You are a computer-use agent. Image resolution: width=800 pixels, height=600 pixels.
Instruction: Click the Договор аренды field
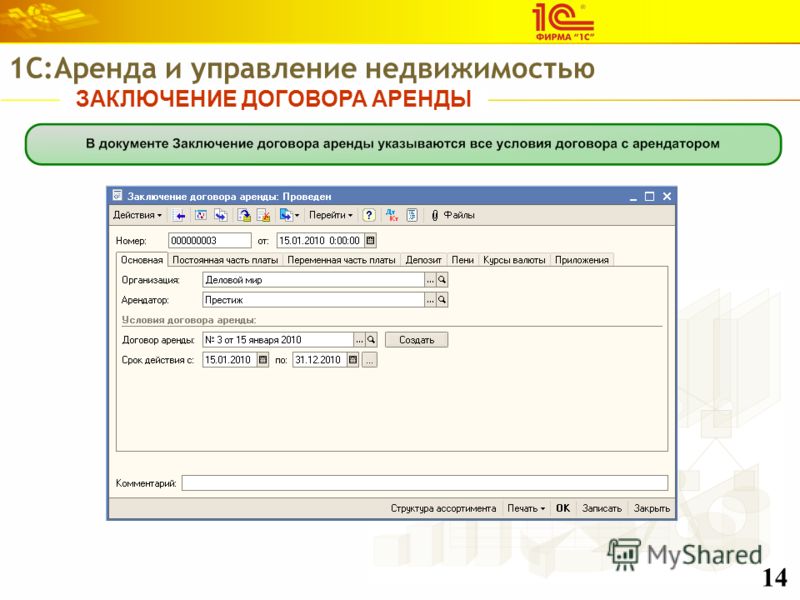coord(278,340)
